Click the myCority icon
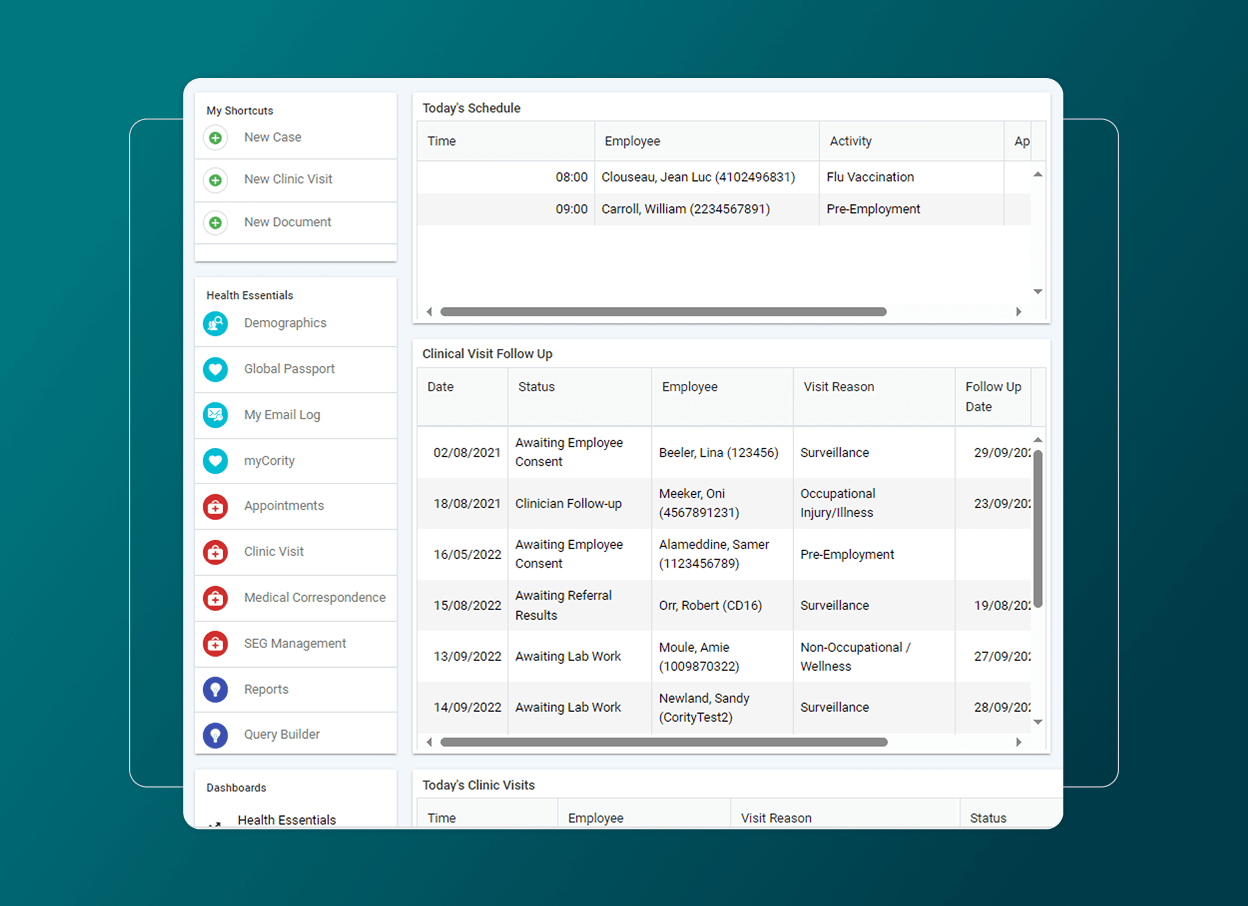 pos(215,460)
